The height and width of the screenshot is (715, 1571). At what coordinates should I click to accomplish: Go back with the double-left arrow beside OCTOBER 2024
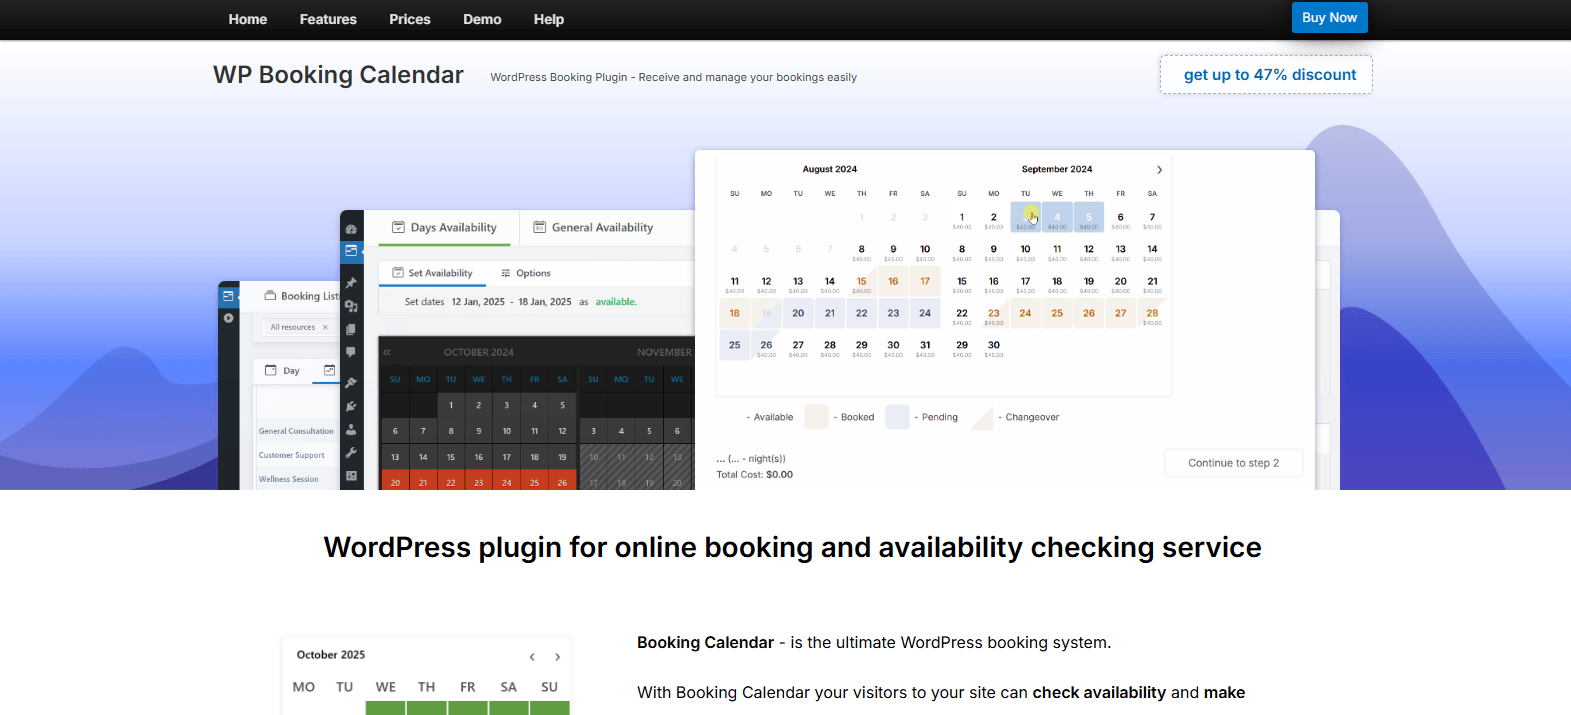point(387,352)
